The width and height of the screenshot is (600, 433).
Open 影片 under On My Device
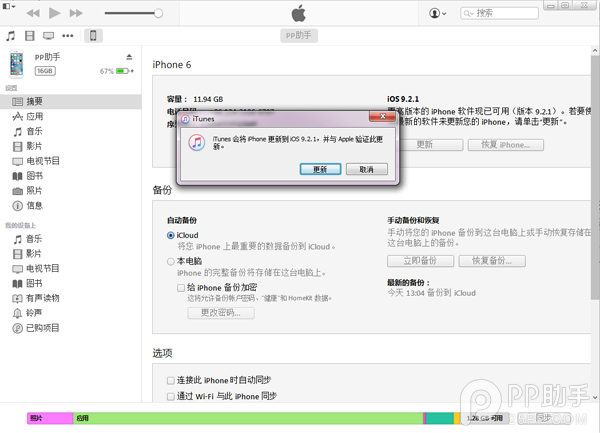tap(71, 254)
